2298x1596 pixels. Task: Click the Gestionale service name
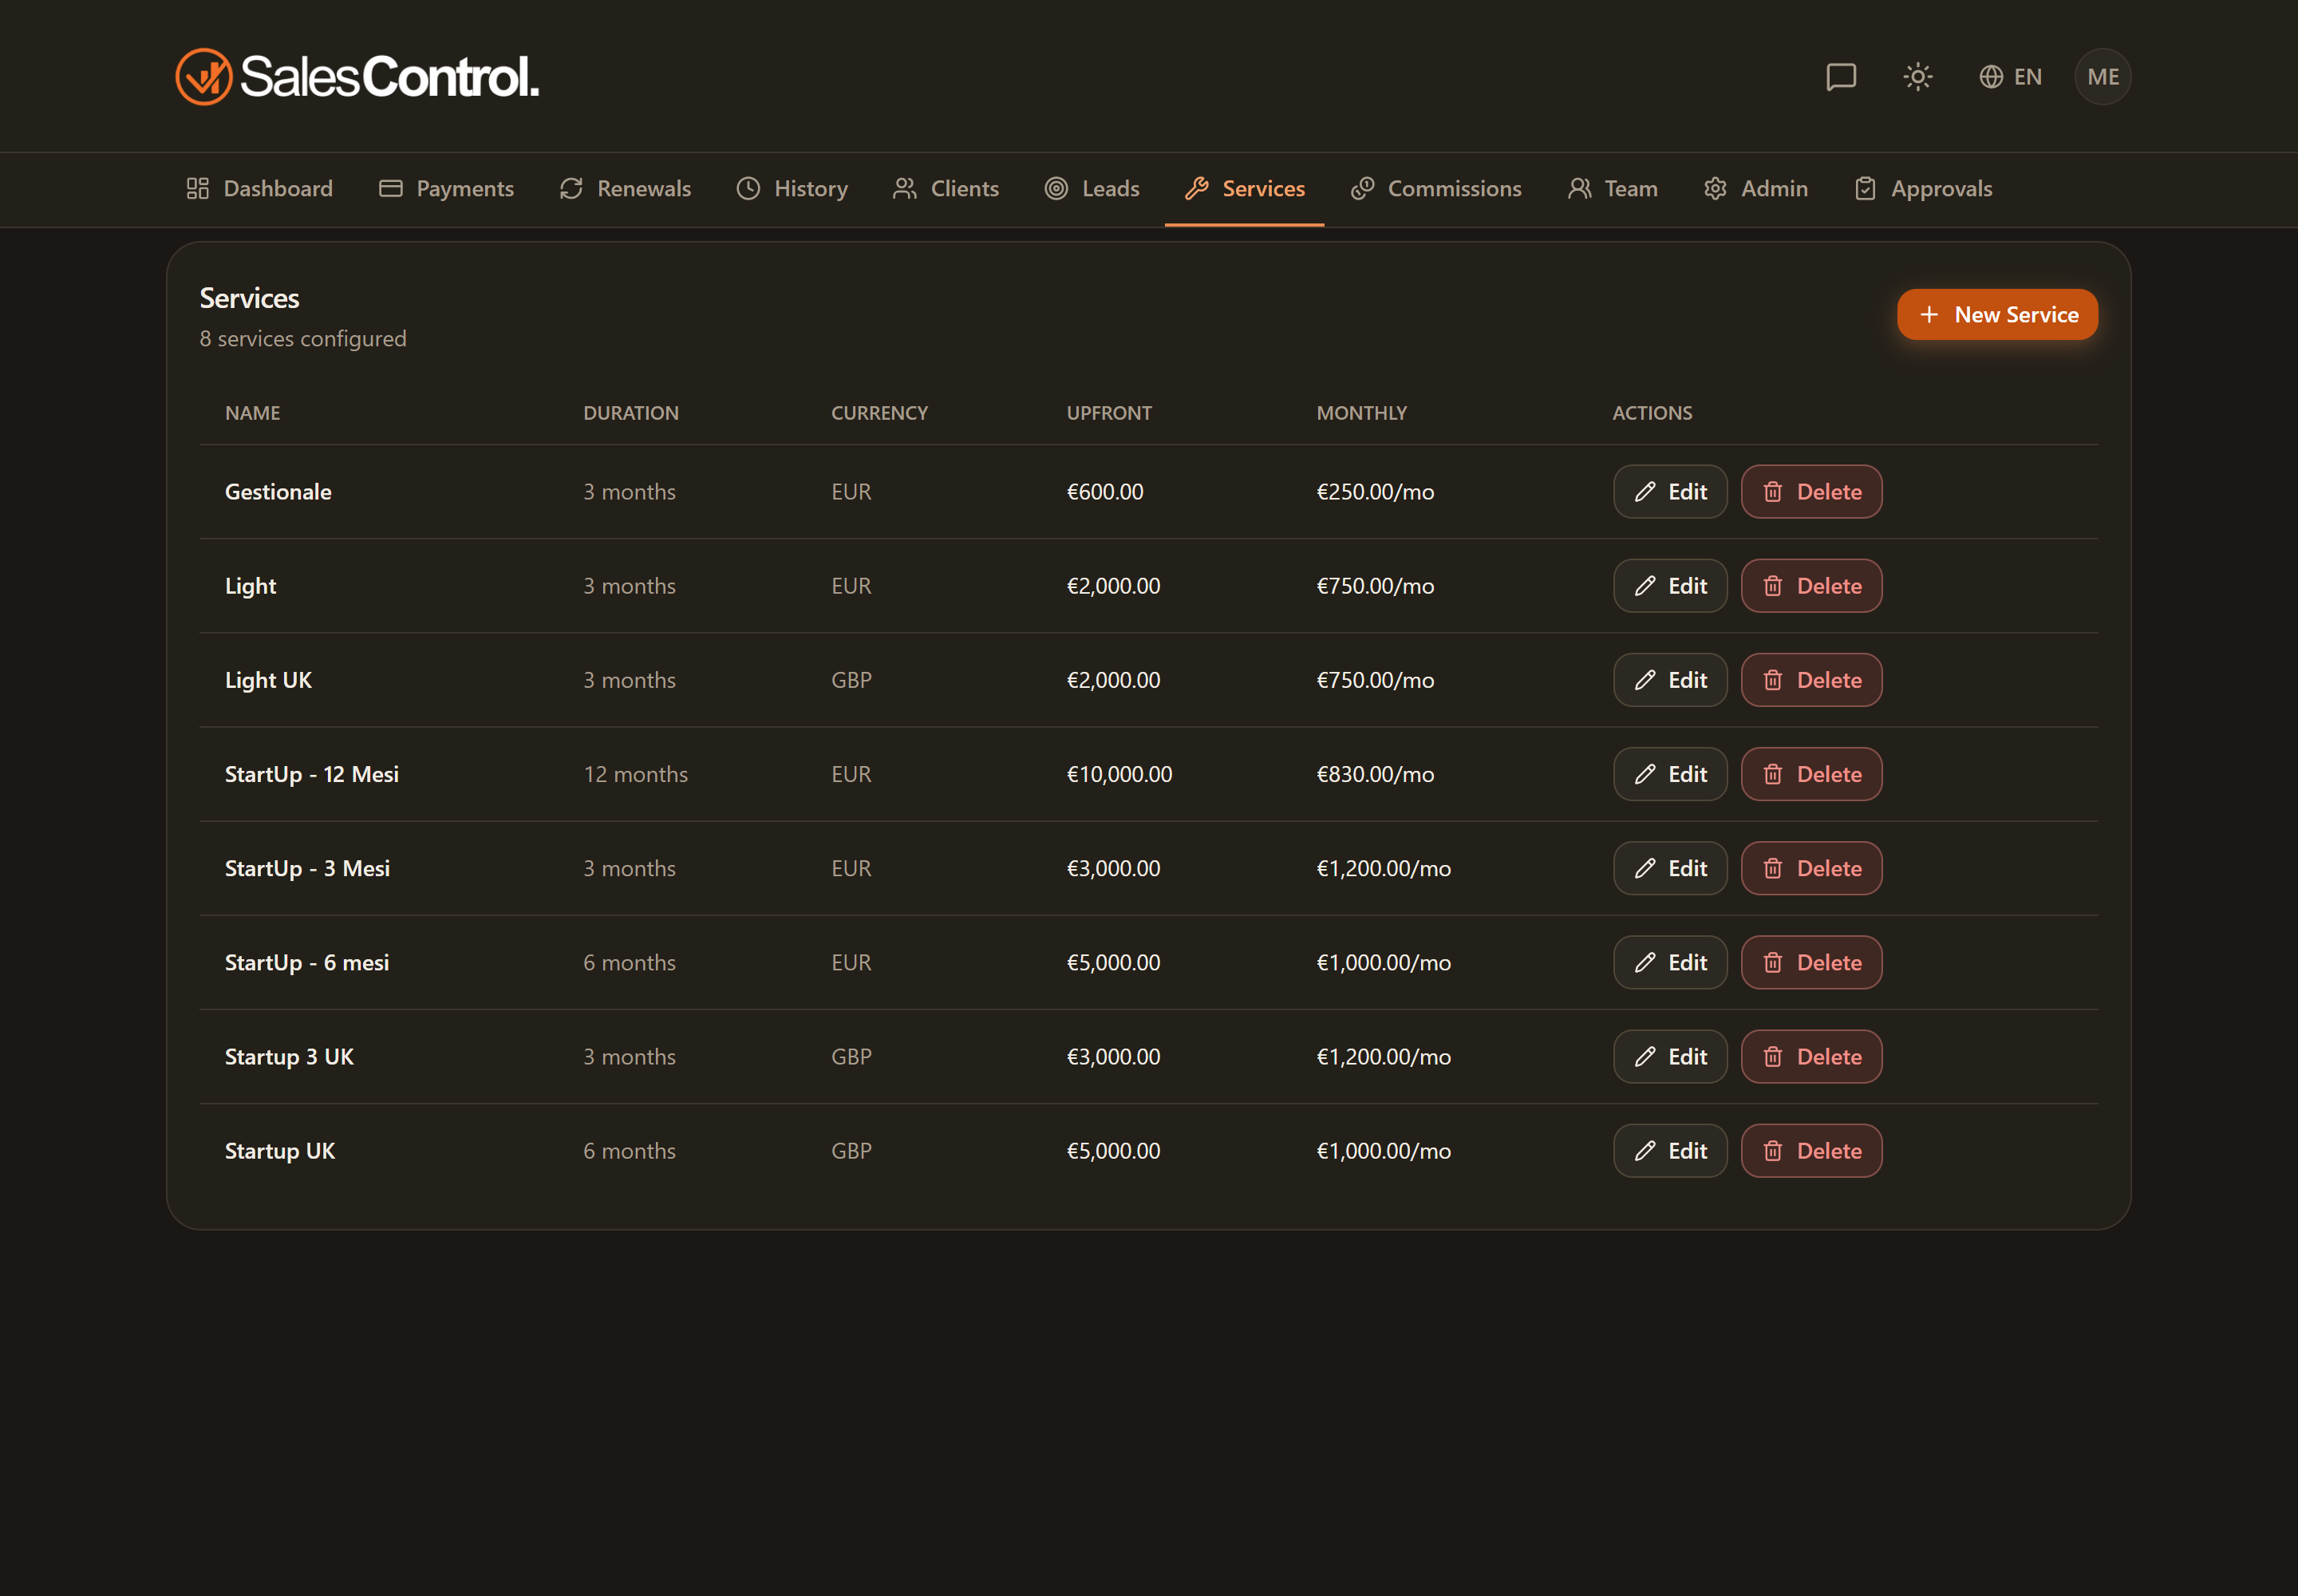click(x=278, y=492)
